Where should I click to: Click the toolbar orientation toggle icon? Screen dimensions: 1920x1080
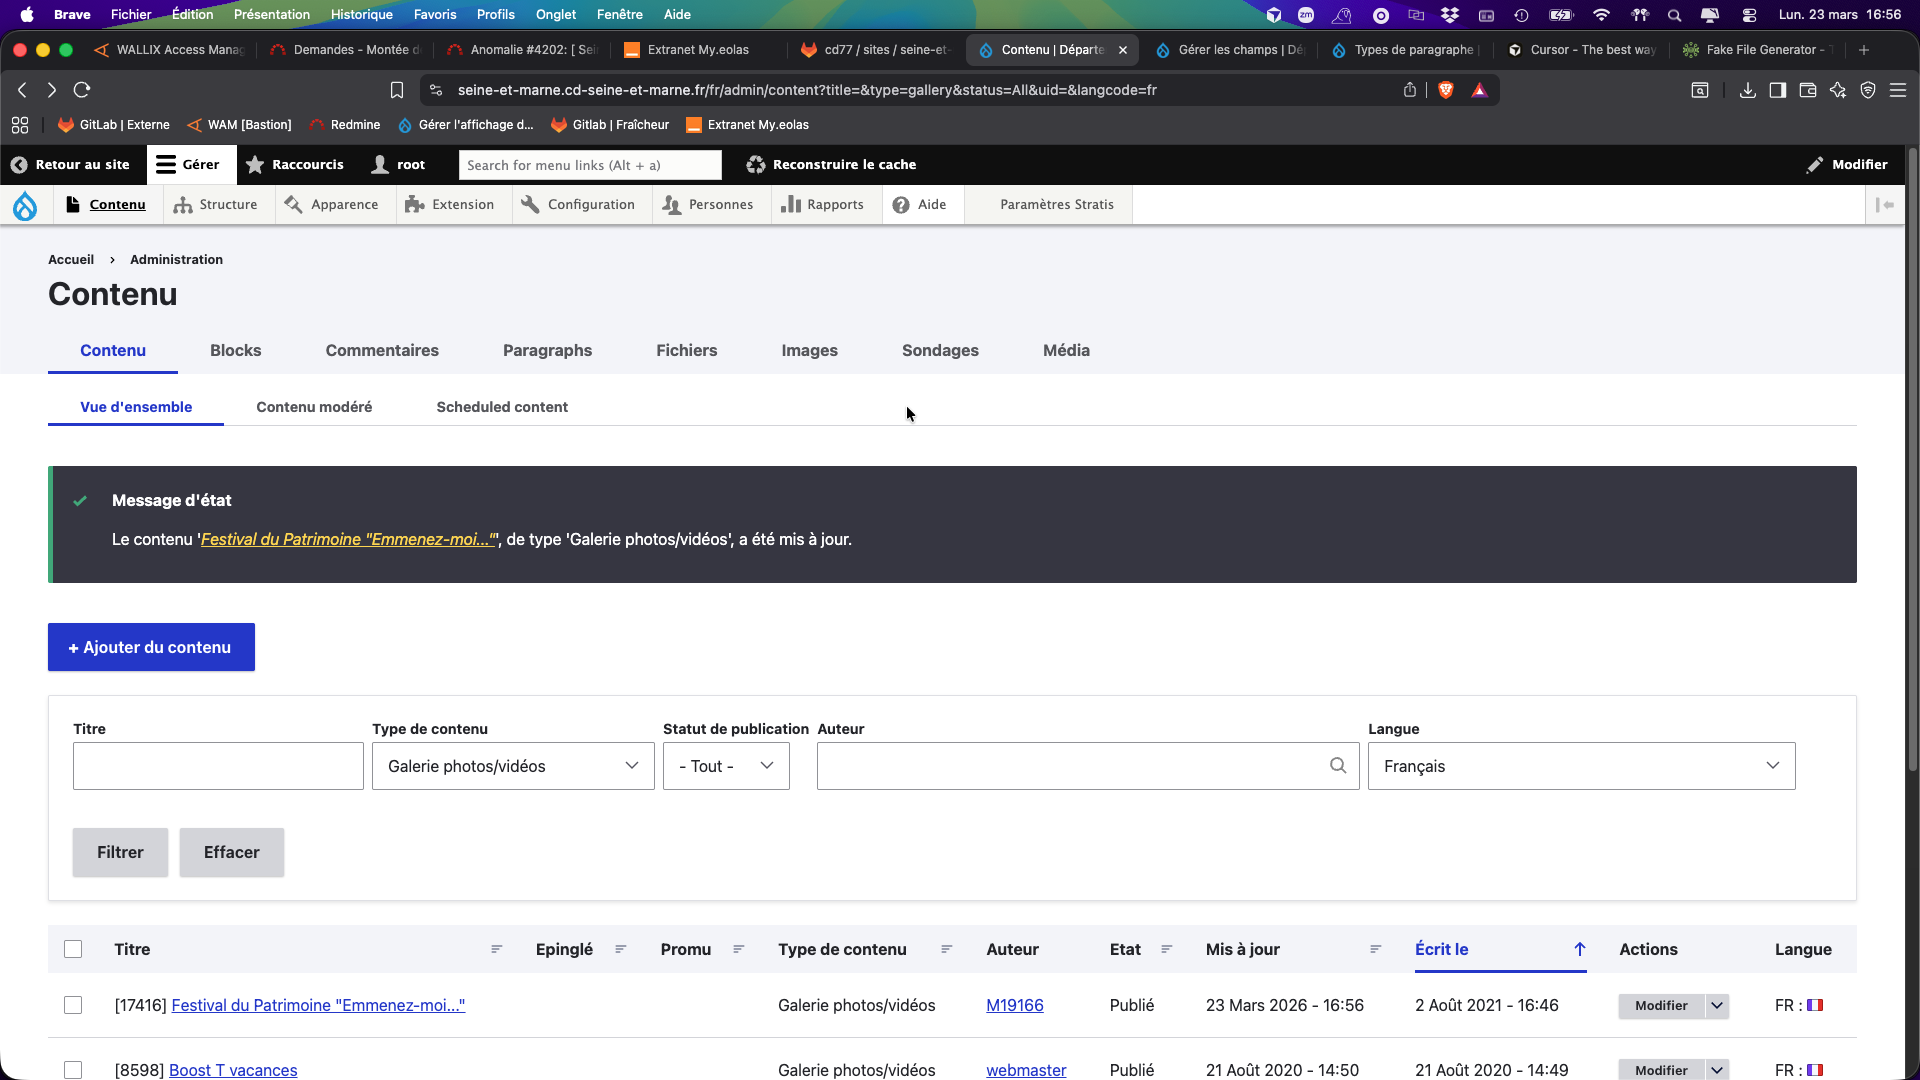tap(1885, 205)
